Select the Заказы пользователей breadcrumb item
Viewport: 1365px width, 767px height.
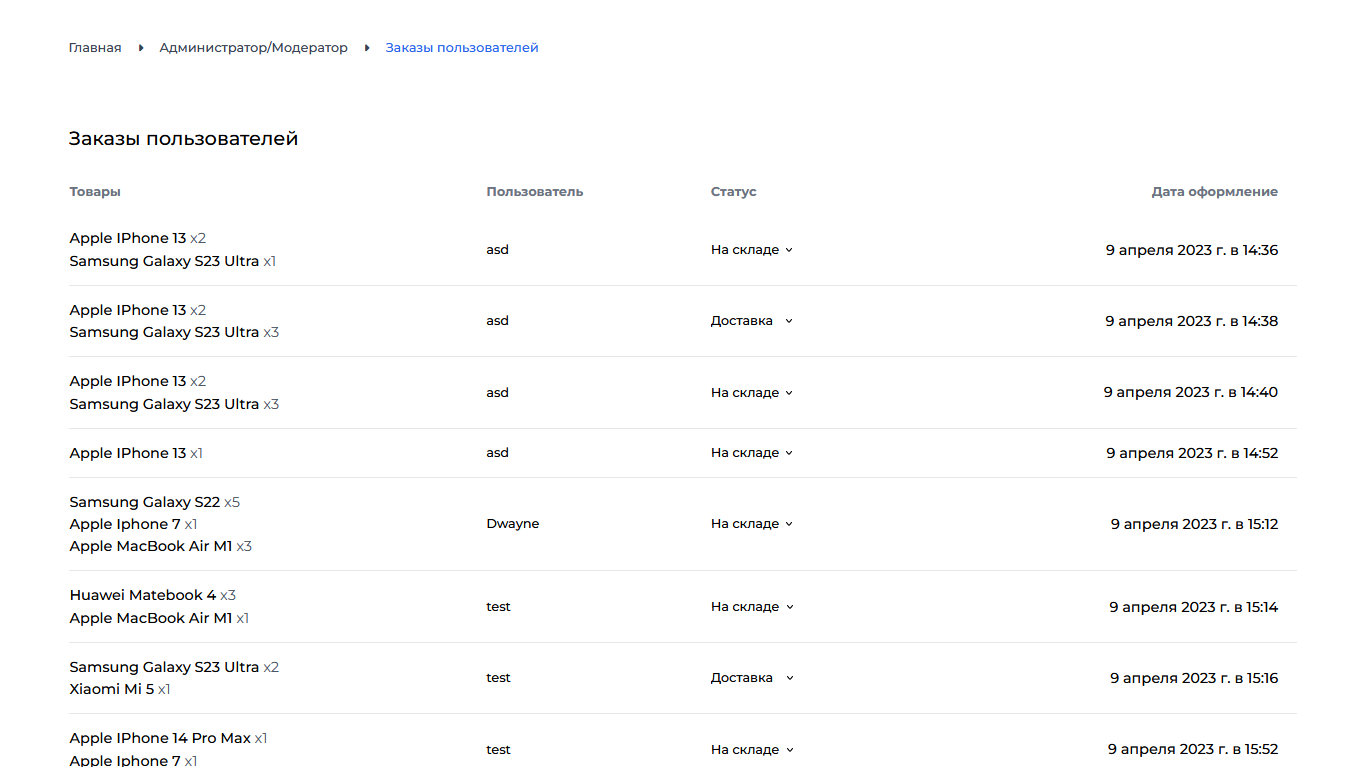click(461, 47)
